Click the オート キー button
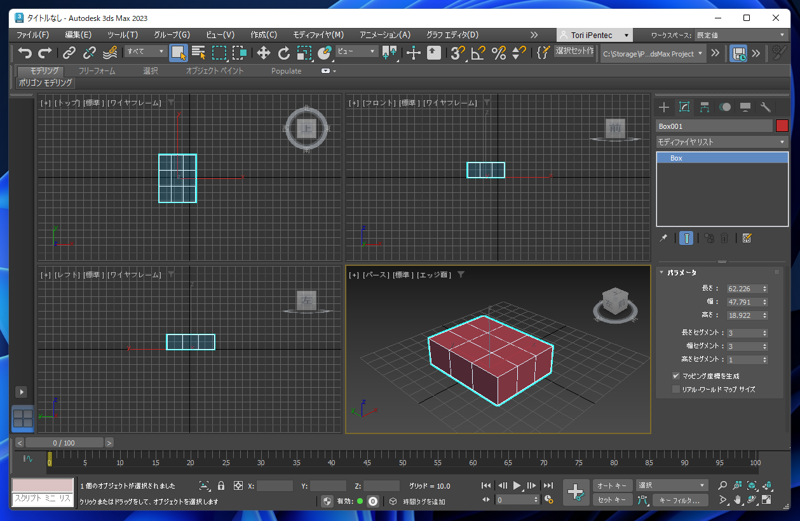Image resolution: width=800 pixels, height=521 pixels. click(x=612, y=486)
